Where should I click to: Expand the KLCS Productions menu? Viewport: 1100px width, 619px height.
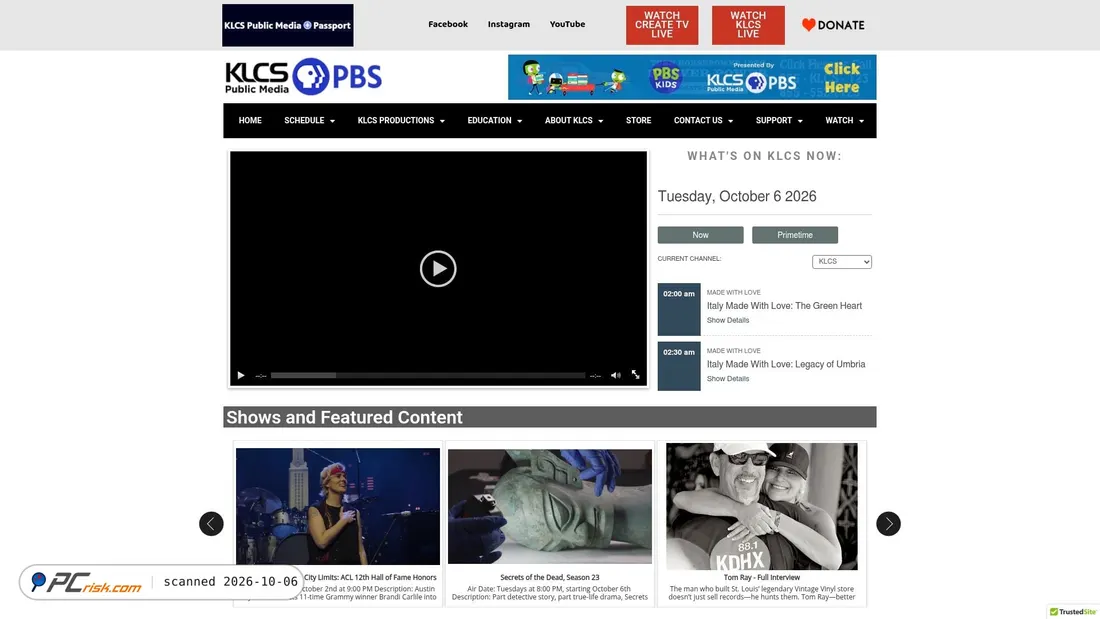pyautogui.click(x=401, y=121)
